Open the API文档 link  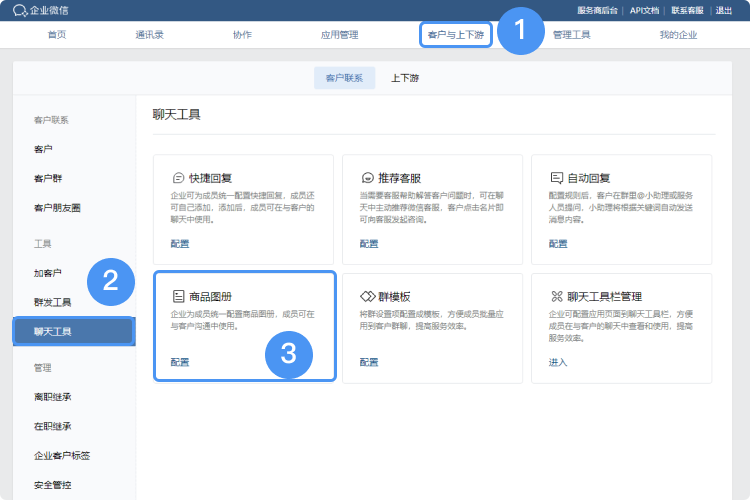pos(644,10)
